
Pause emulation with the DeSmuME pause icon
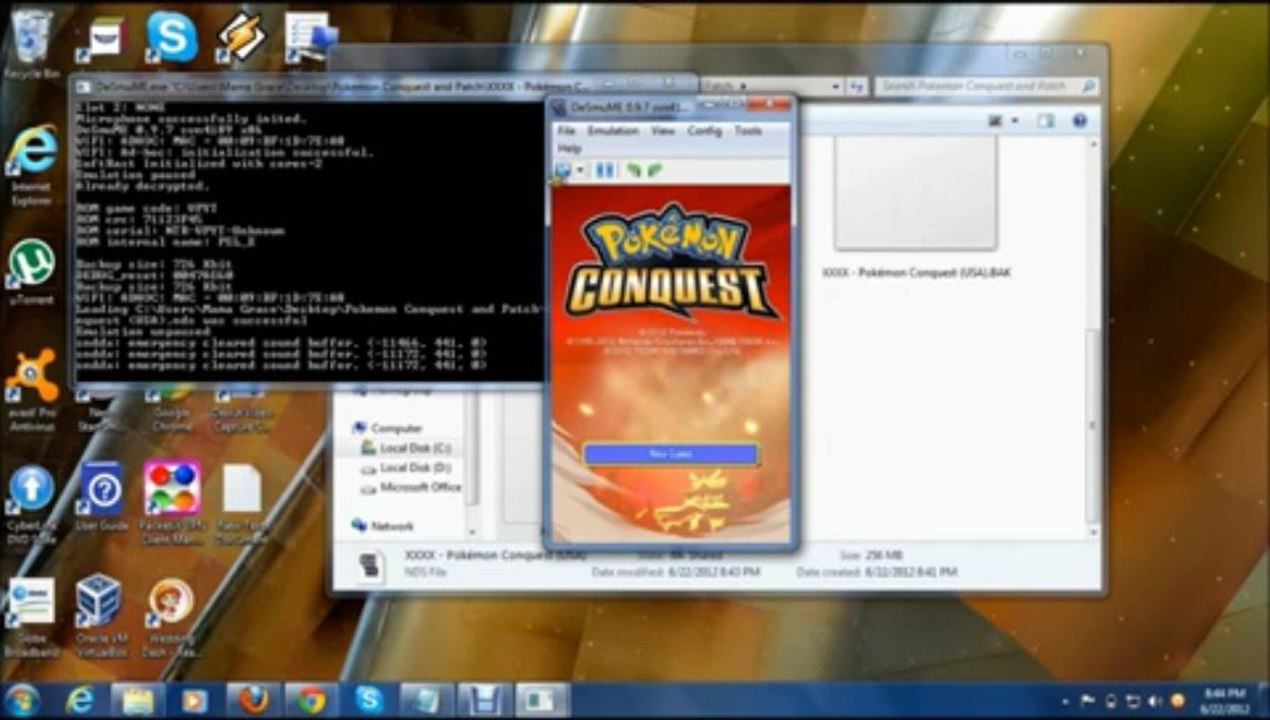[605, 171]
